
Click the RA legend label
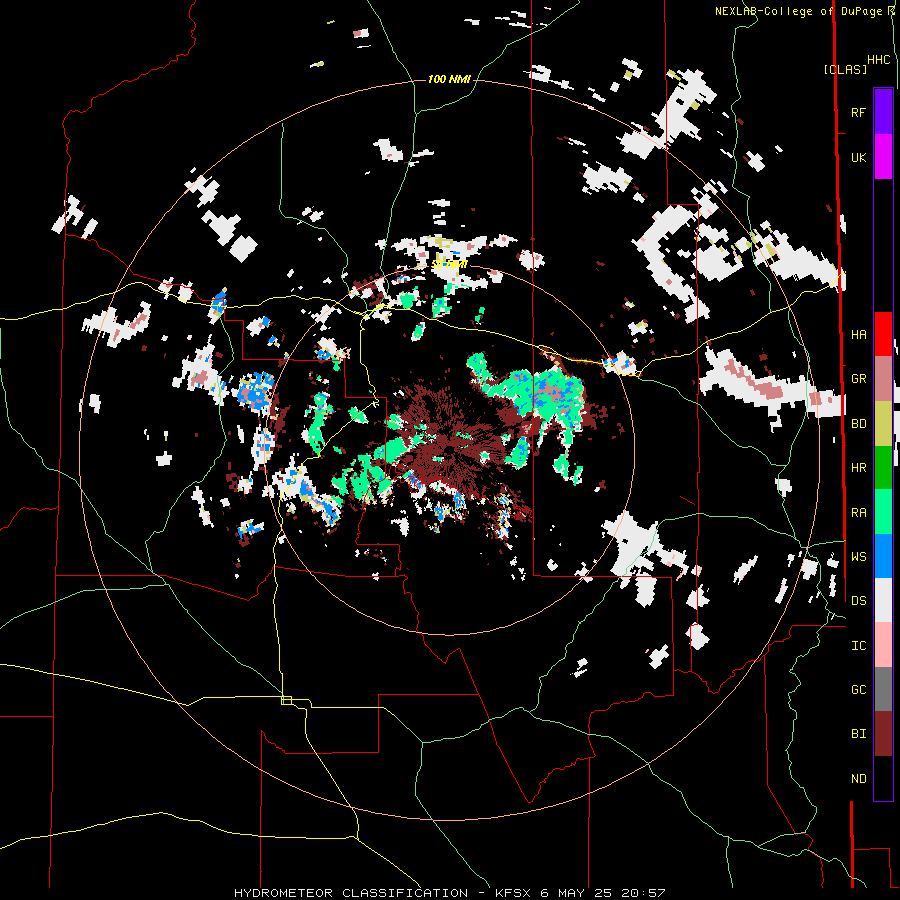(858, 513)
